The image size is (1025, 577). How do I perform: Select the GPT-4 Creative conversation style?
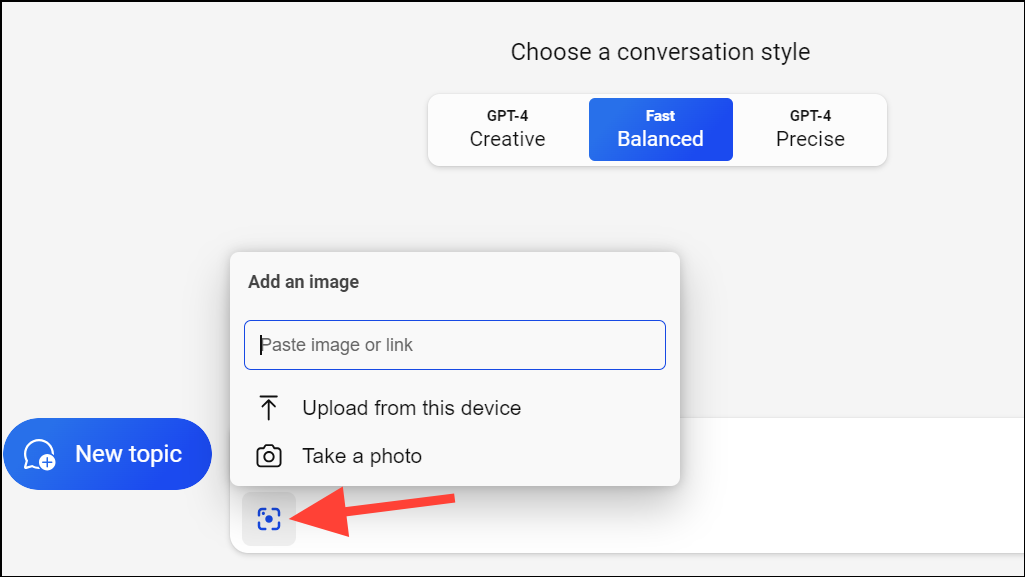[506, 129]
